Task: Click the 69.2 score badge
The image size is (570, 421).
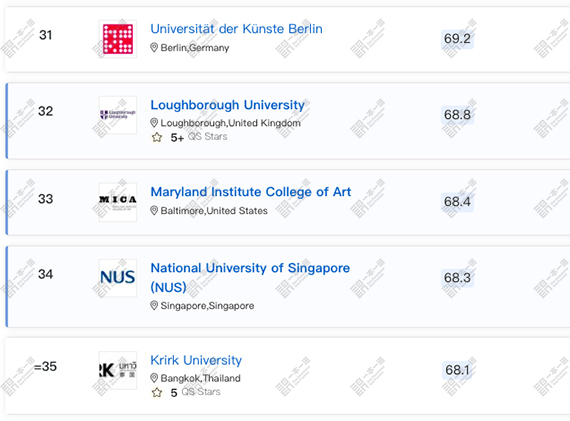Action: point(457,39)
